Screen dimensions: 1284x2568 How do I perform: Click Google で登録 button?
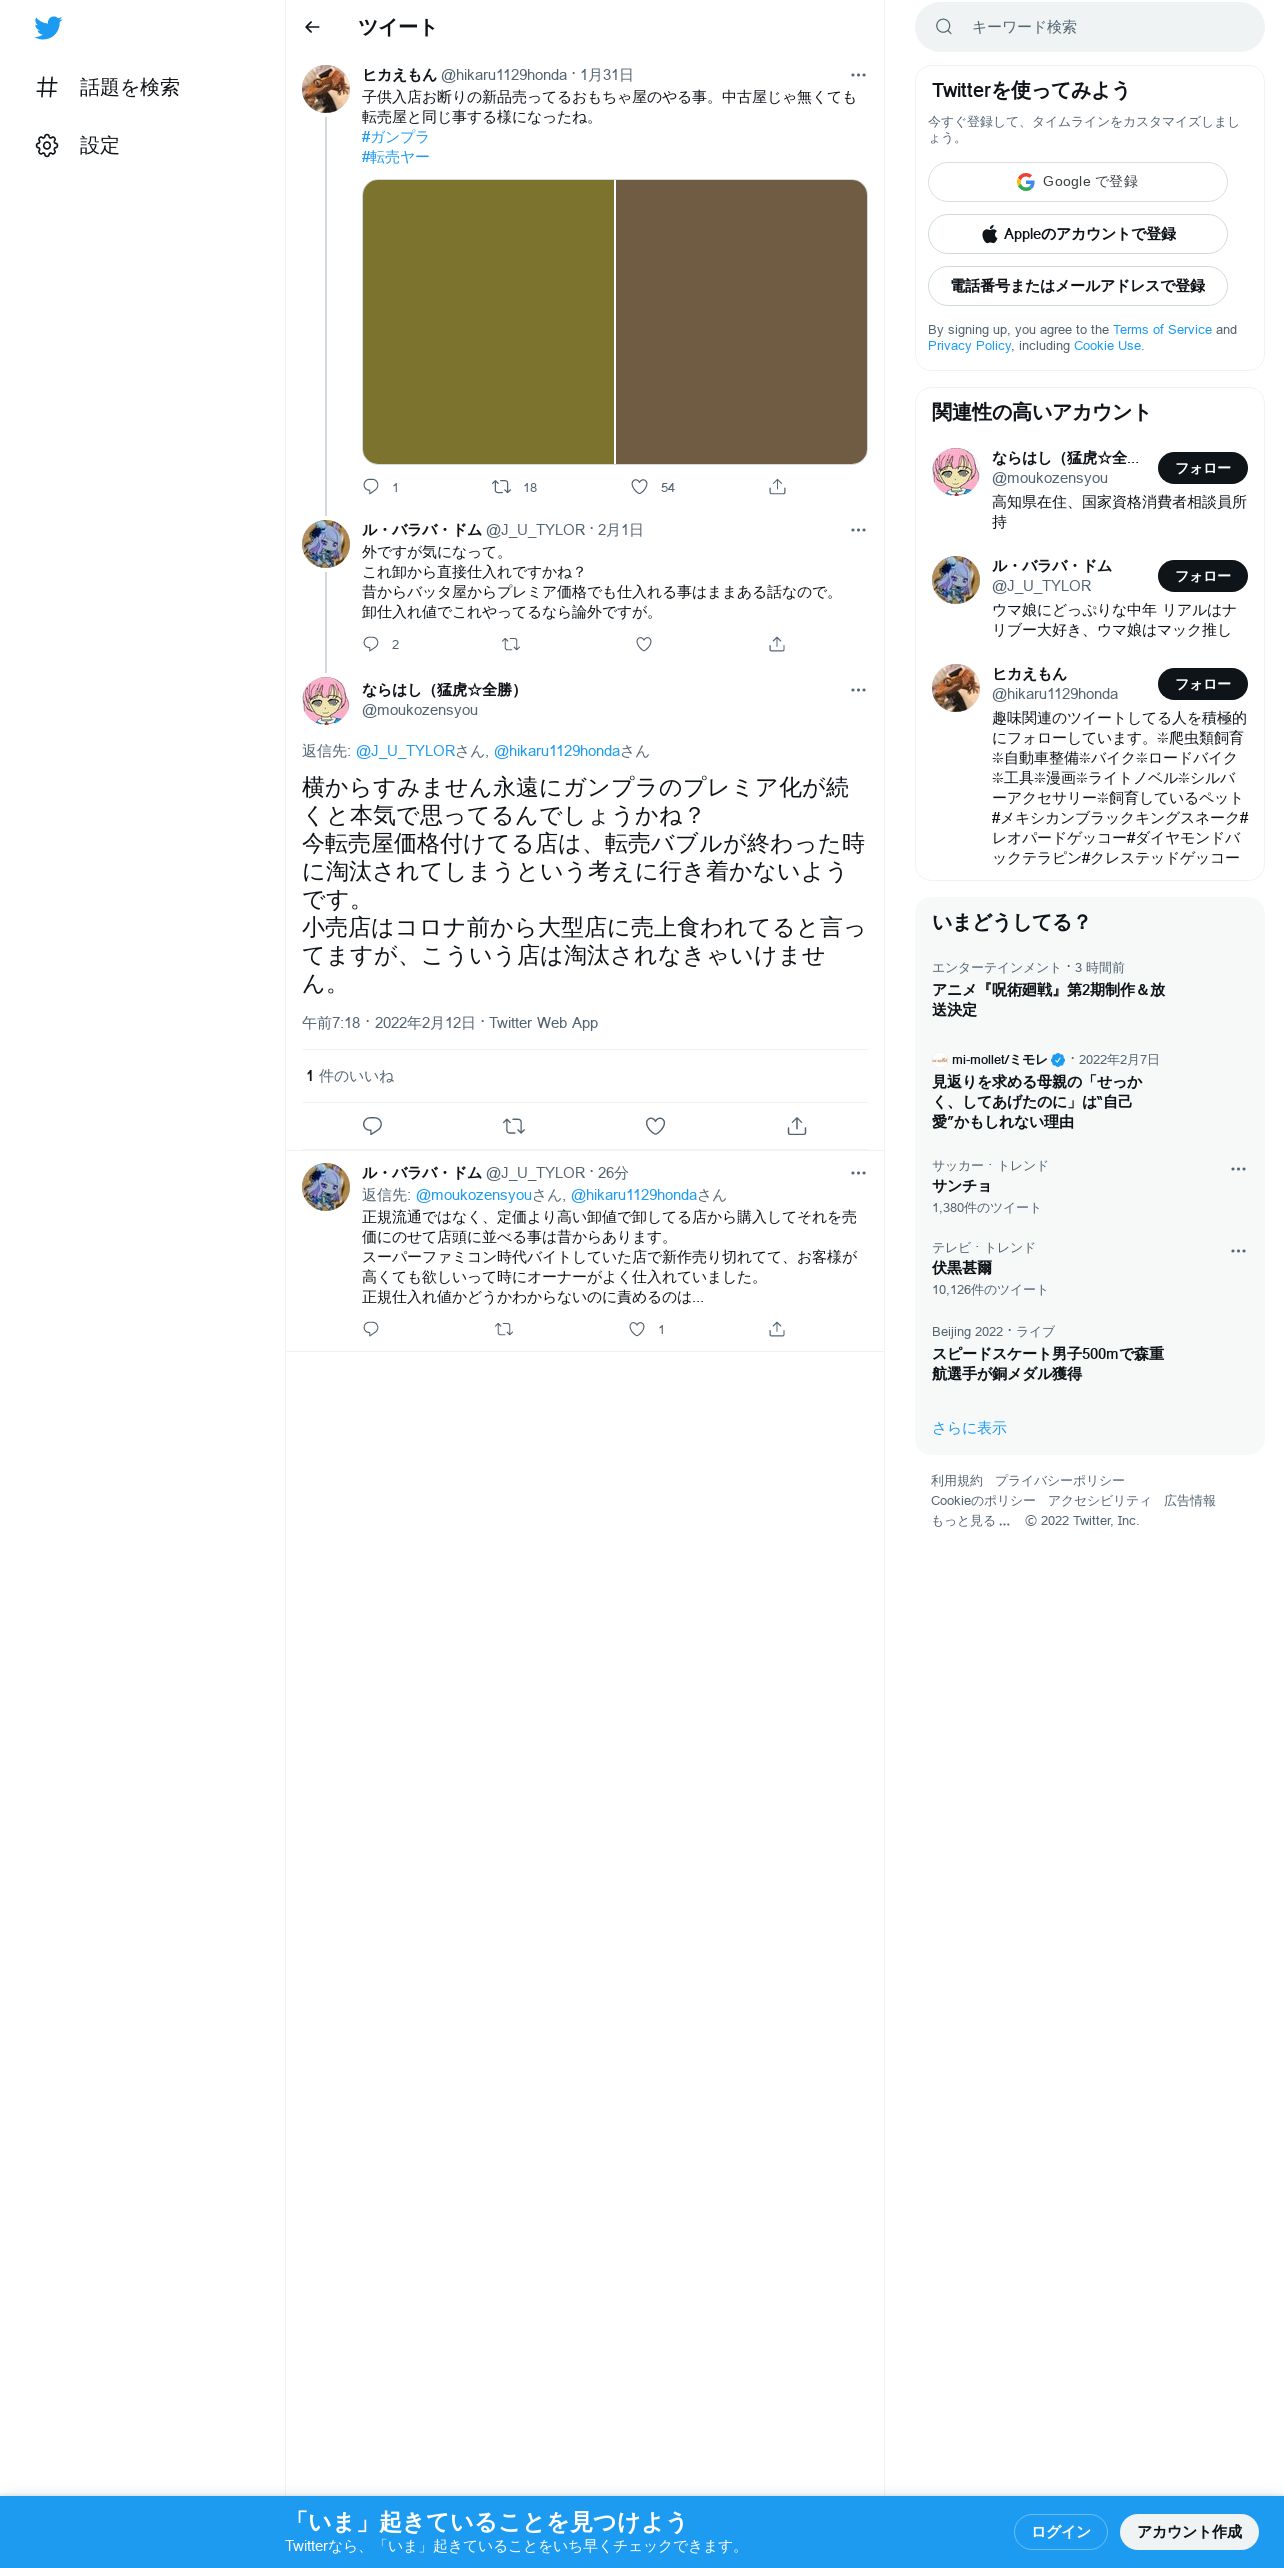1078,182
